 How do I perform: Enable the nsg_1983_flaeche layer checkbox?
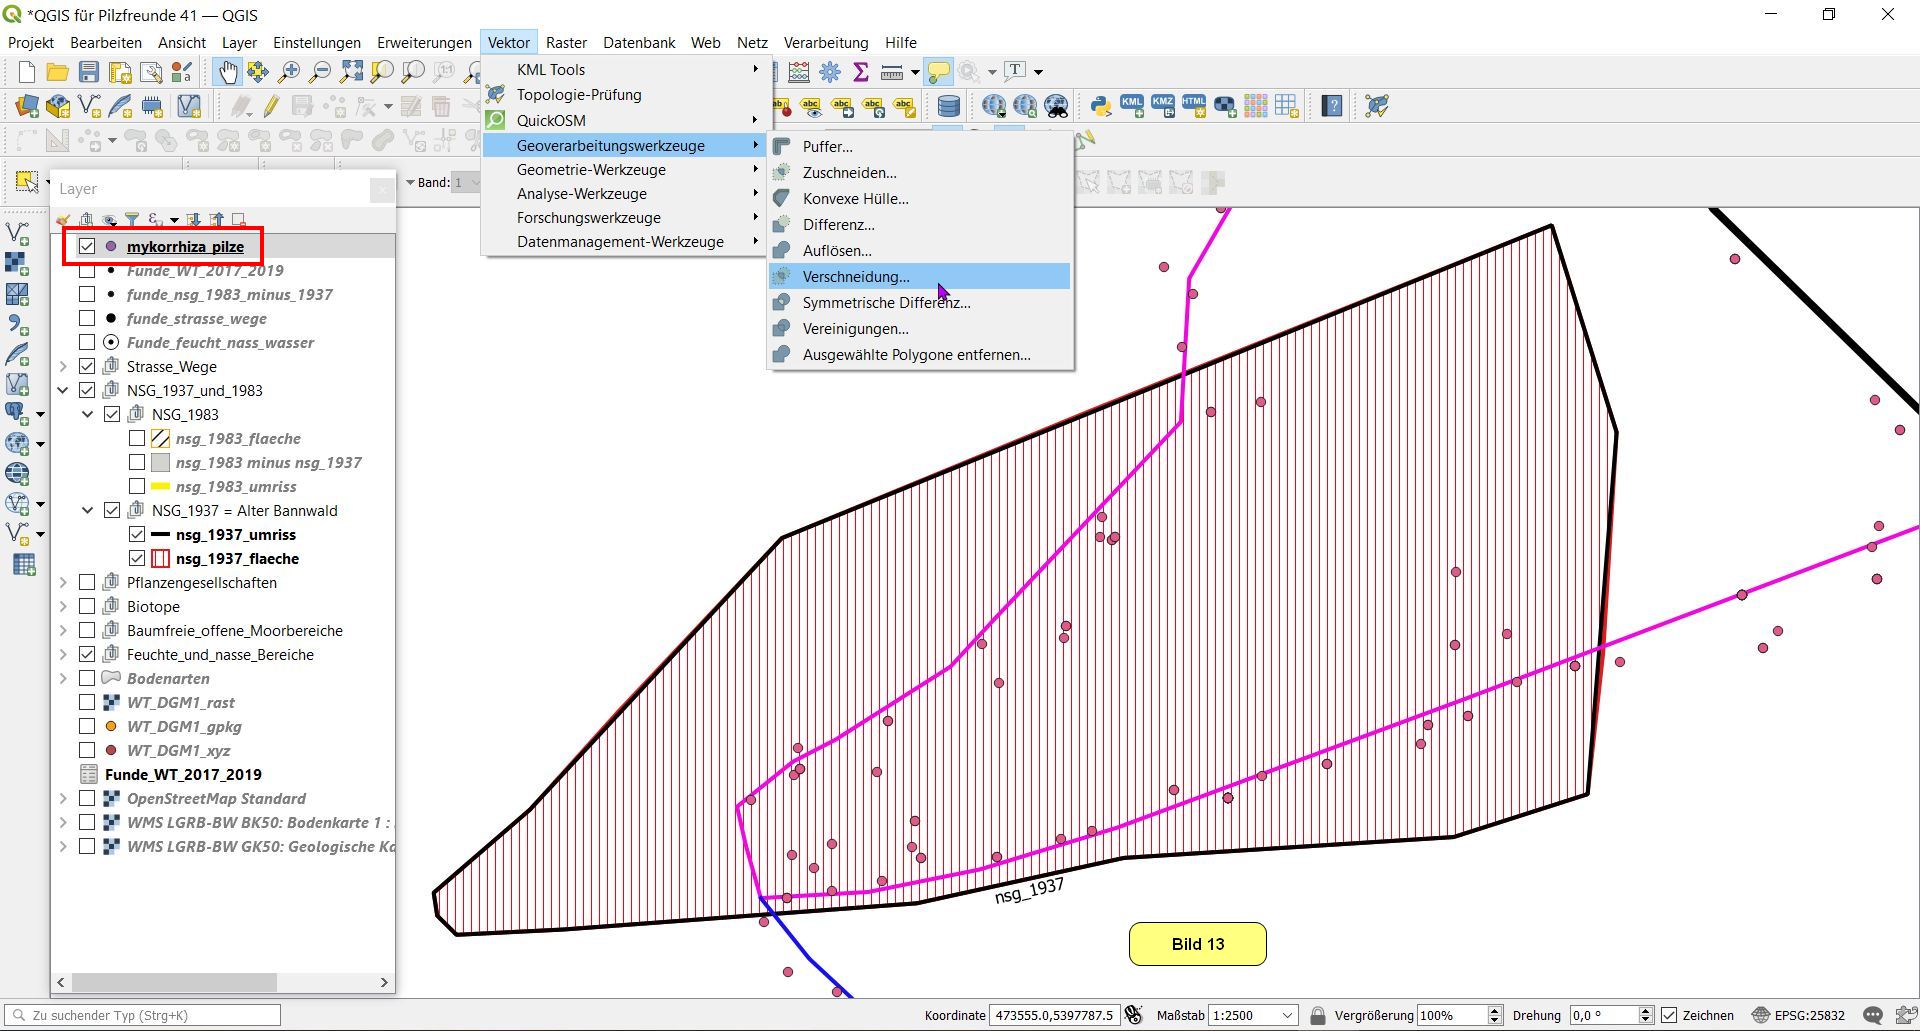point(137,438)
